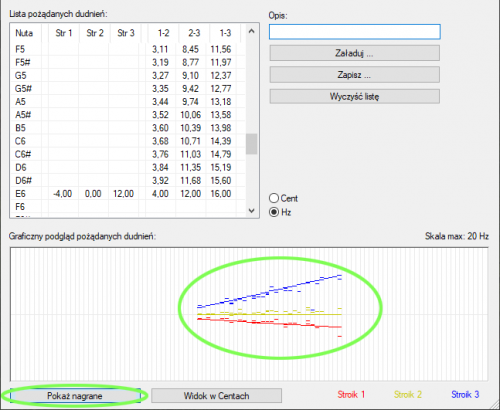Click the red Stroik 1 trend line
Viewport: 500px width, 410px height.
[270, 323]
